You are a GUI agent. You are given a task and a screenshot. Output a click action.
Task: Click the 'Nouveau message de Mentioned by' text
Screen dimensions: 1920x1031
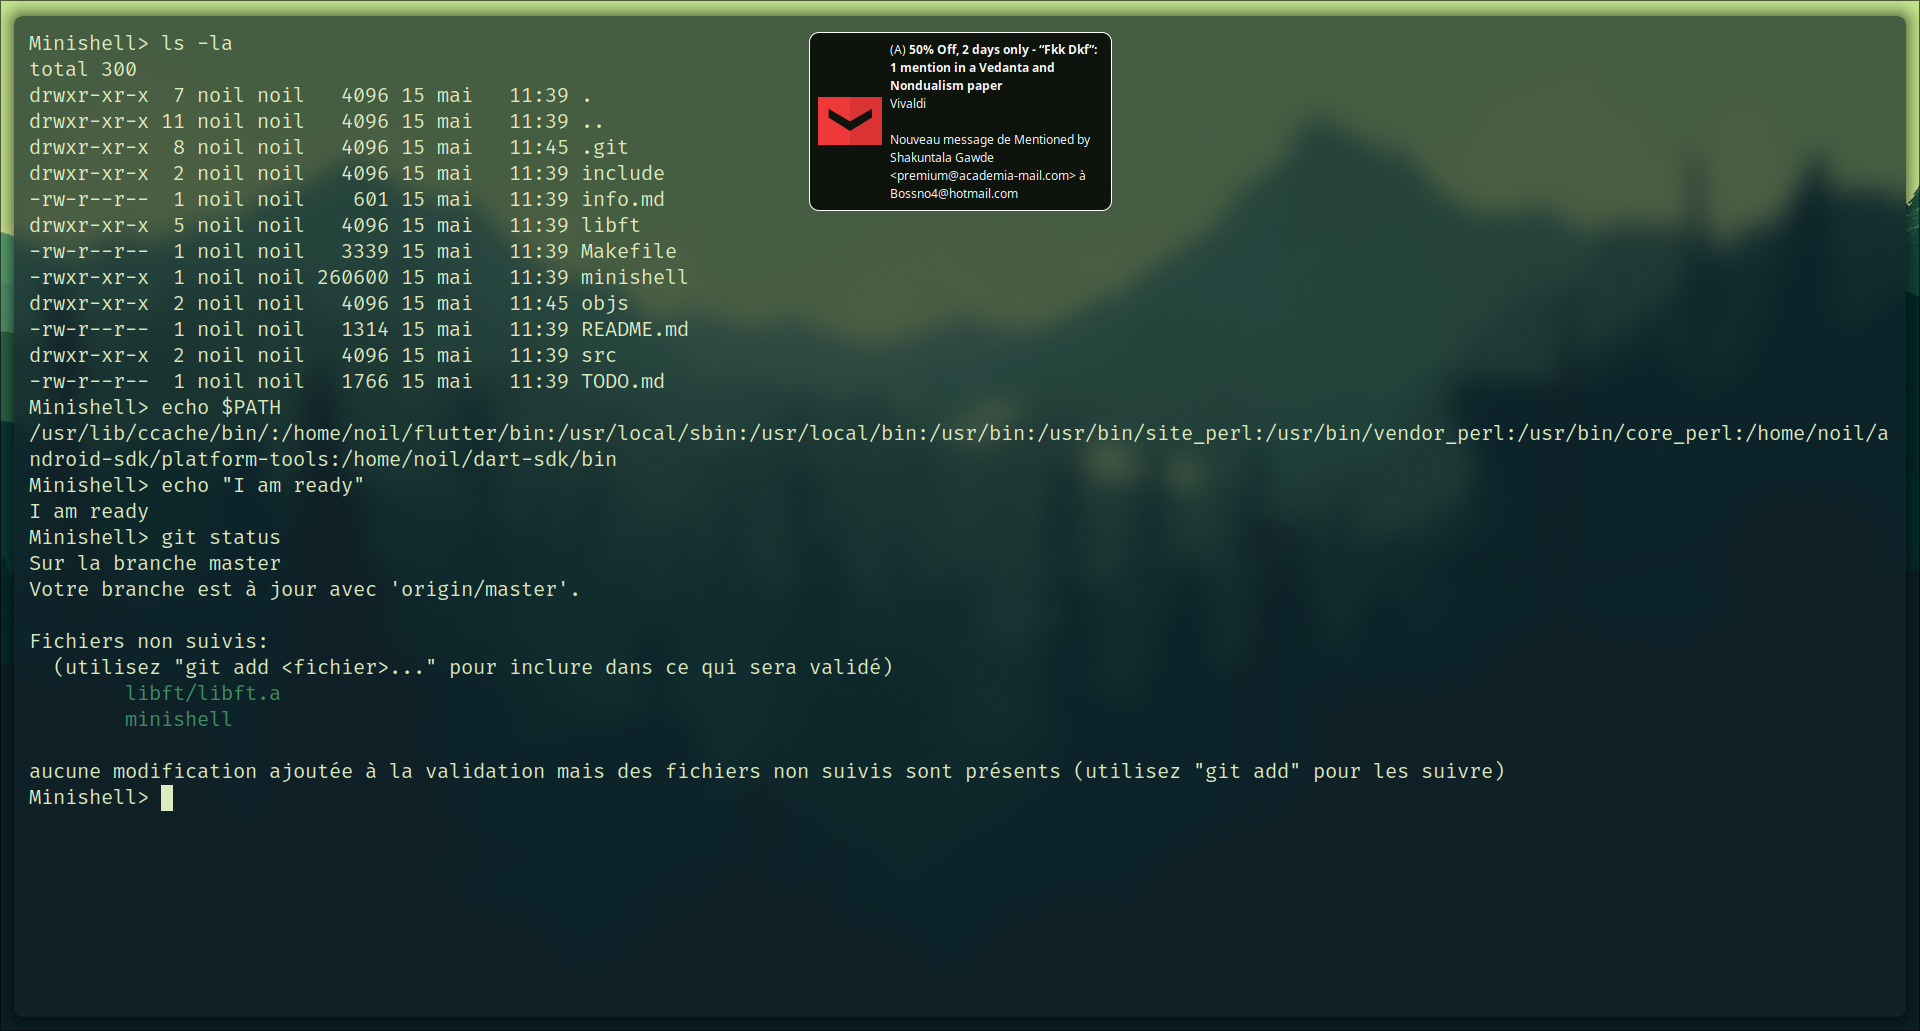coord(990,139)
